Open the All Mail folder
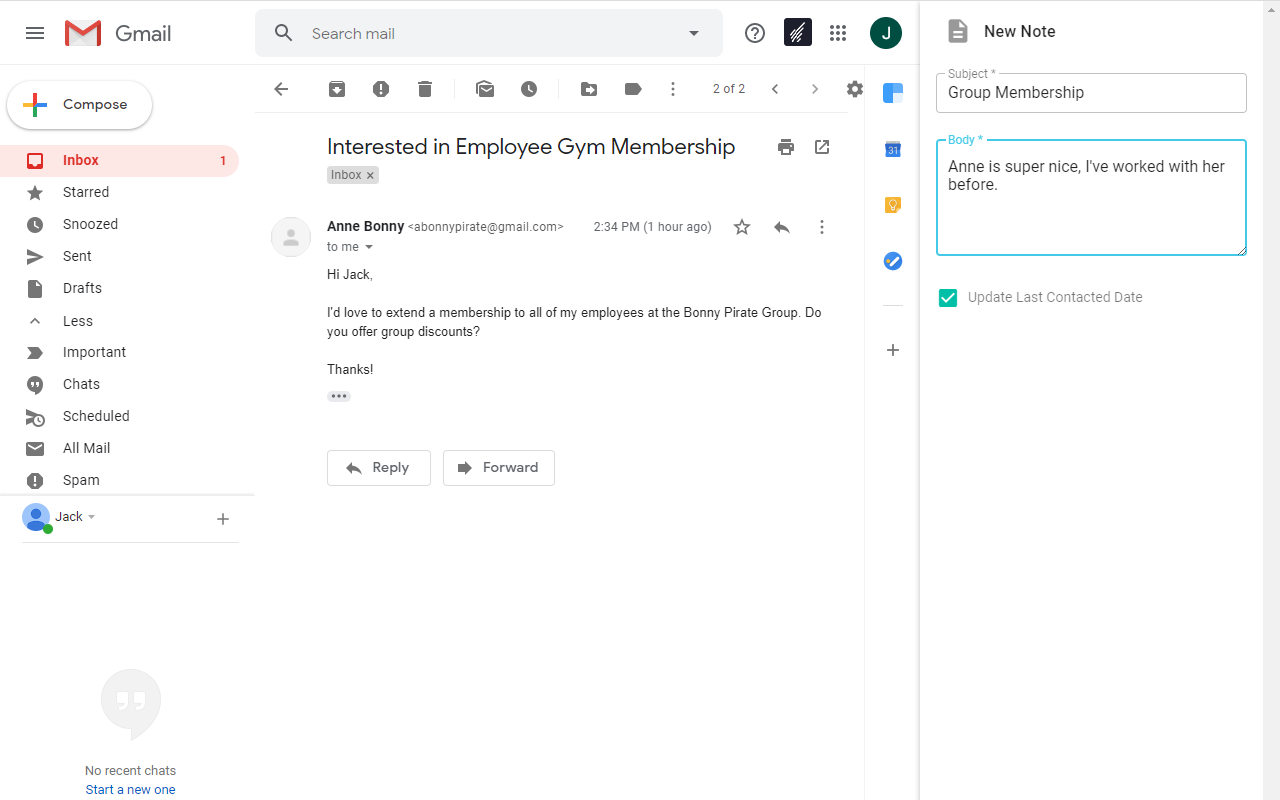Screen dimensions: 1280x800 pyautogui.click(x=119, y=448)
